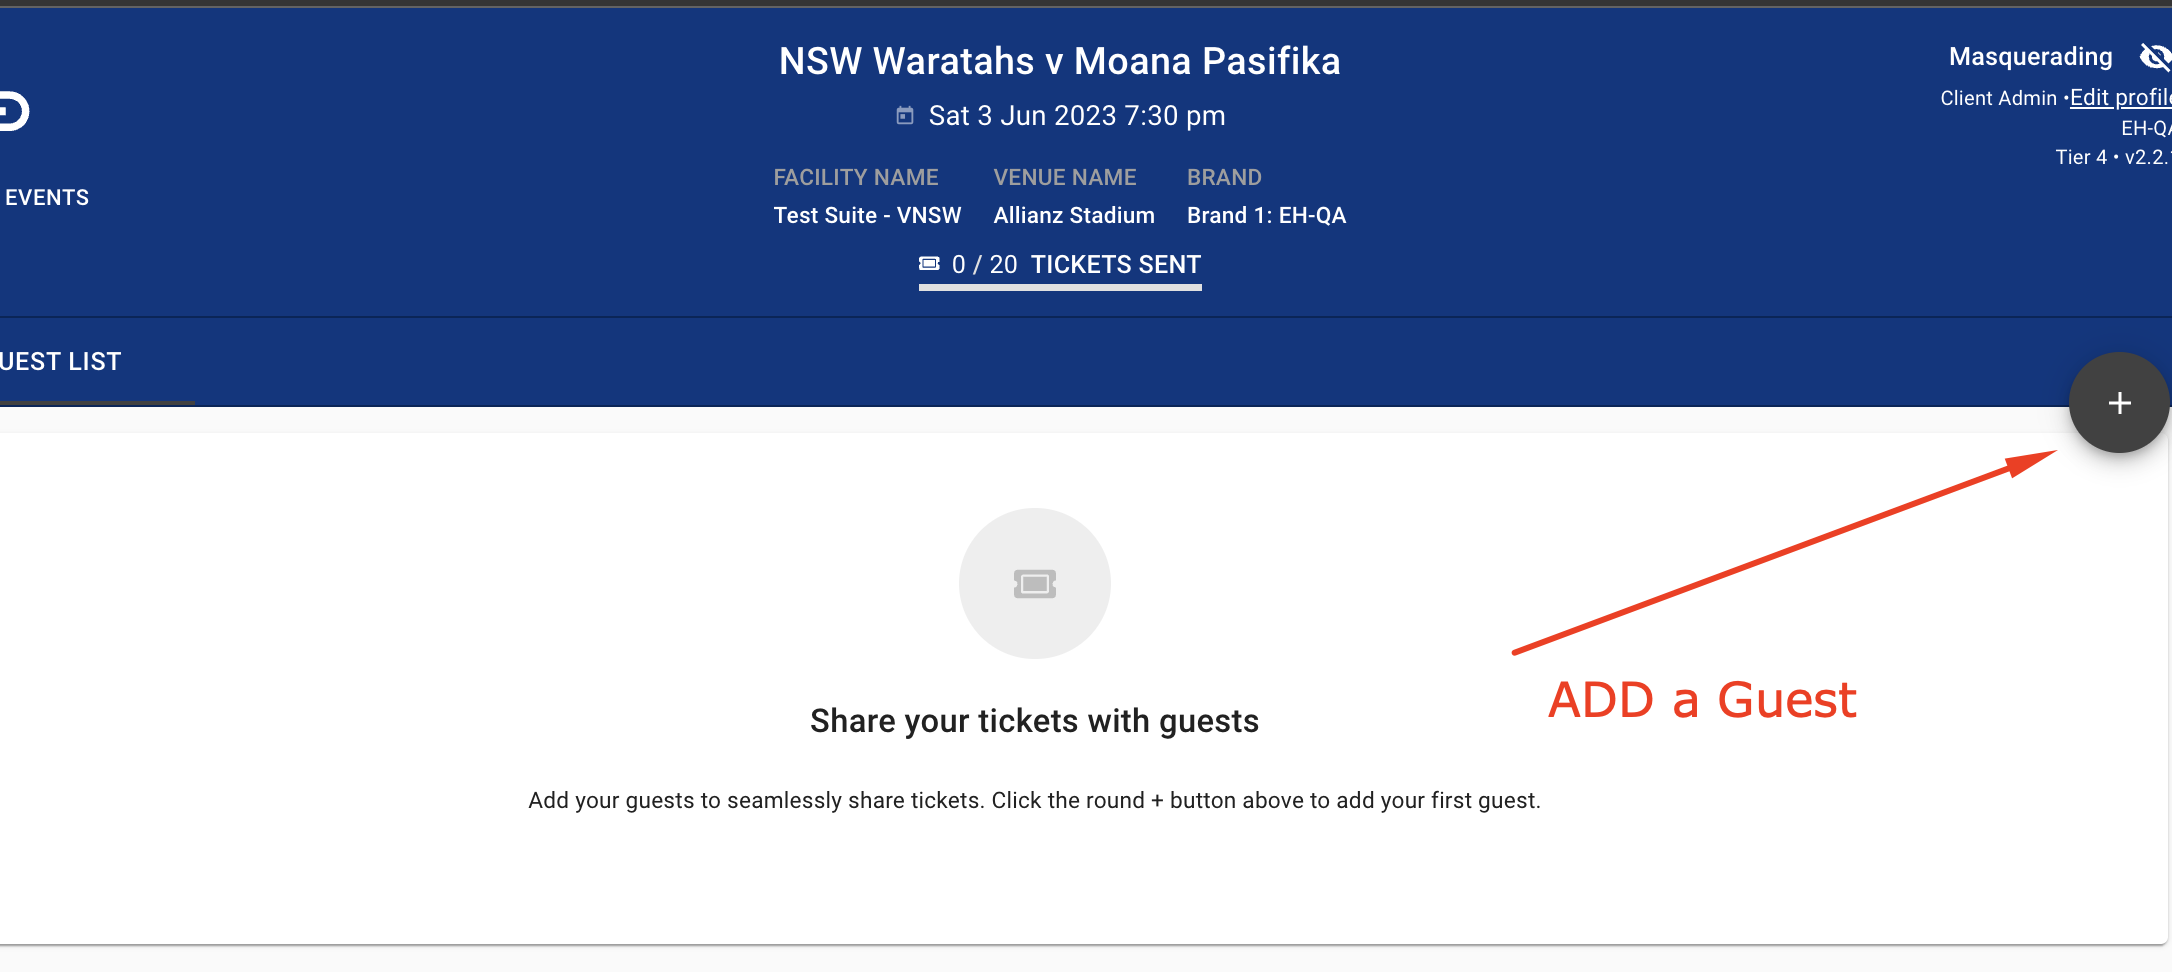Click the tickets sent progress bar underline
Screen dimensions: 2172x972
click(x=1060, y=288)
